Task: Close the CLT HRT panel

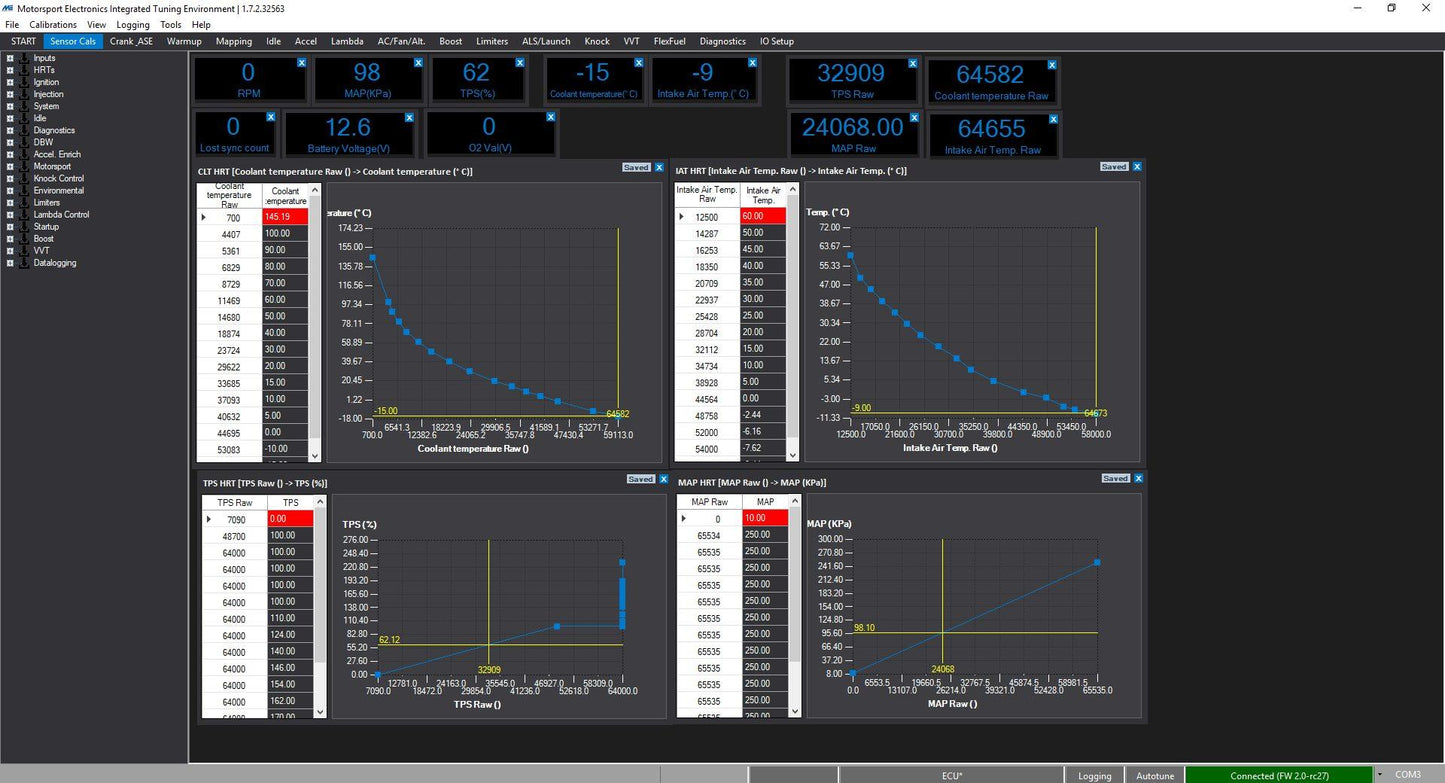Action: (x=659, y=167)
